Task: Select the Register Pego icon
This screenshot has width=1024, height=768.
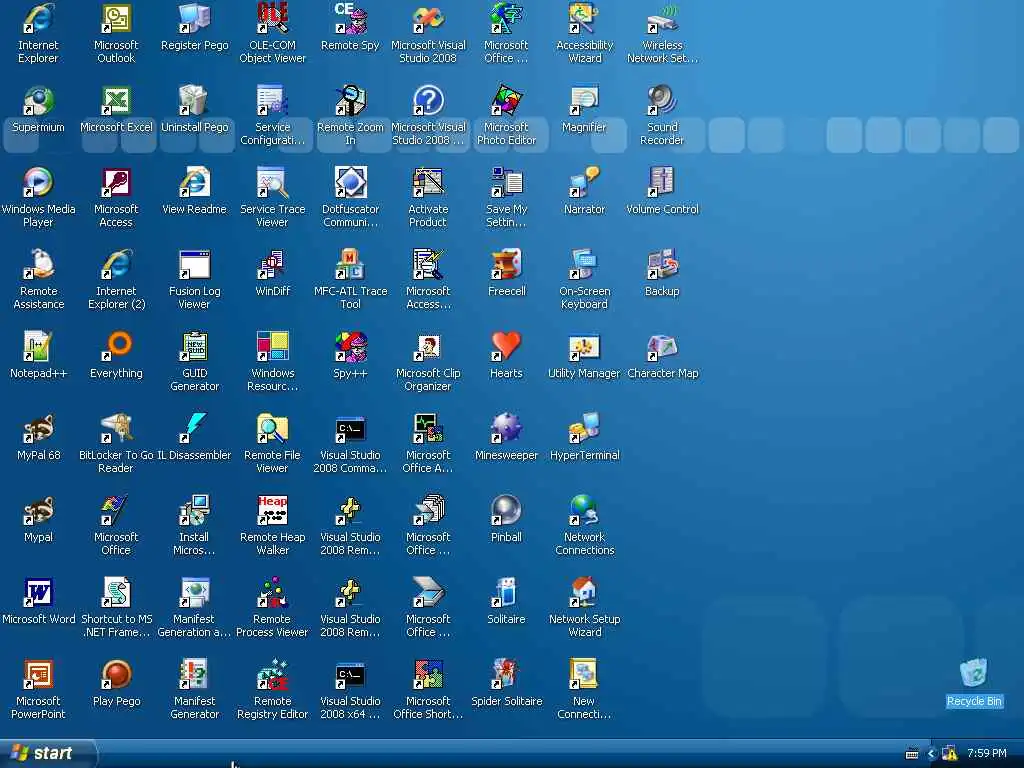Action: coord(195,19)
